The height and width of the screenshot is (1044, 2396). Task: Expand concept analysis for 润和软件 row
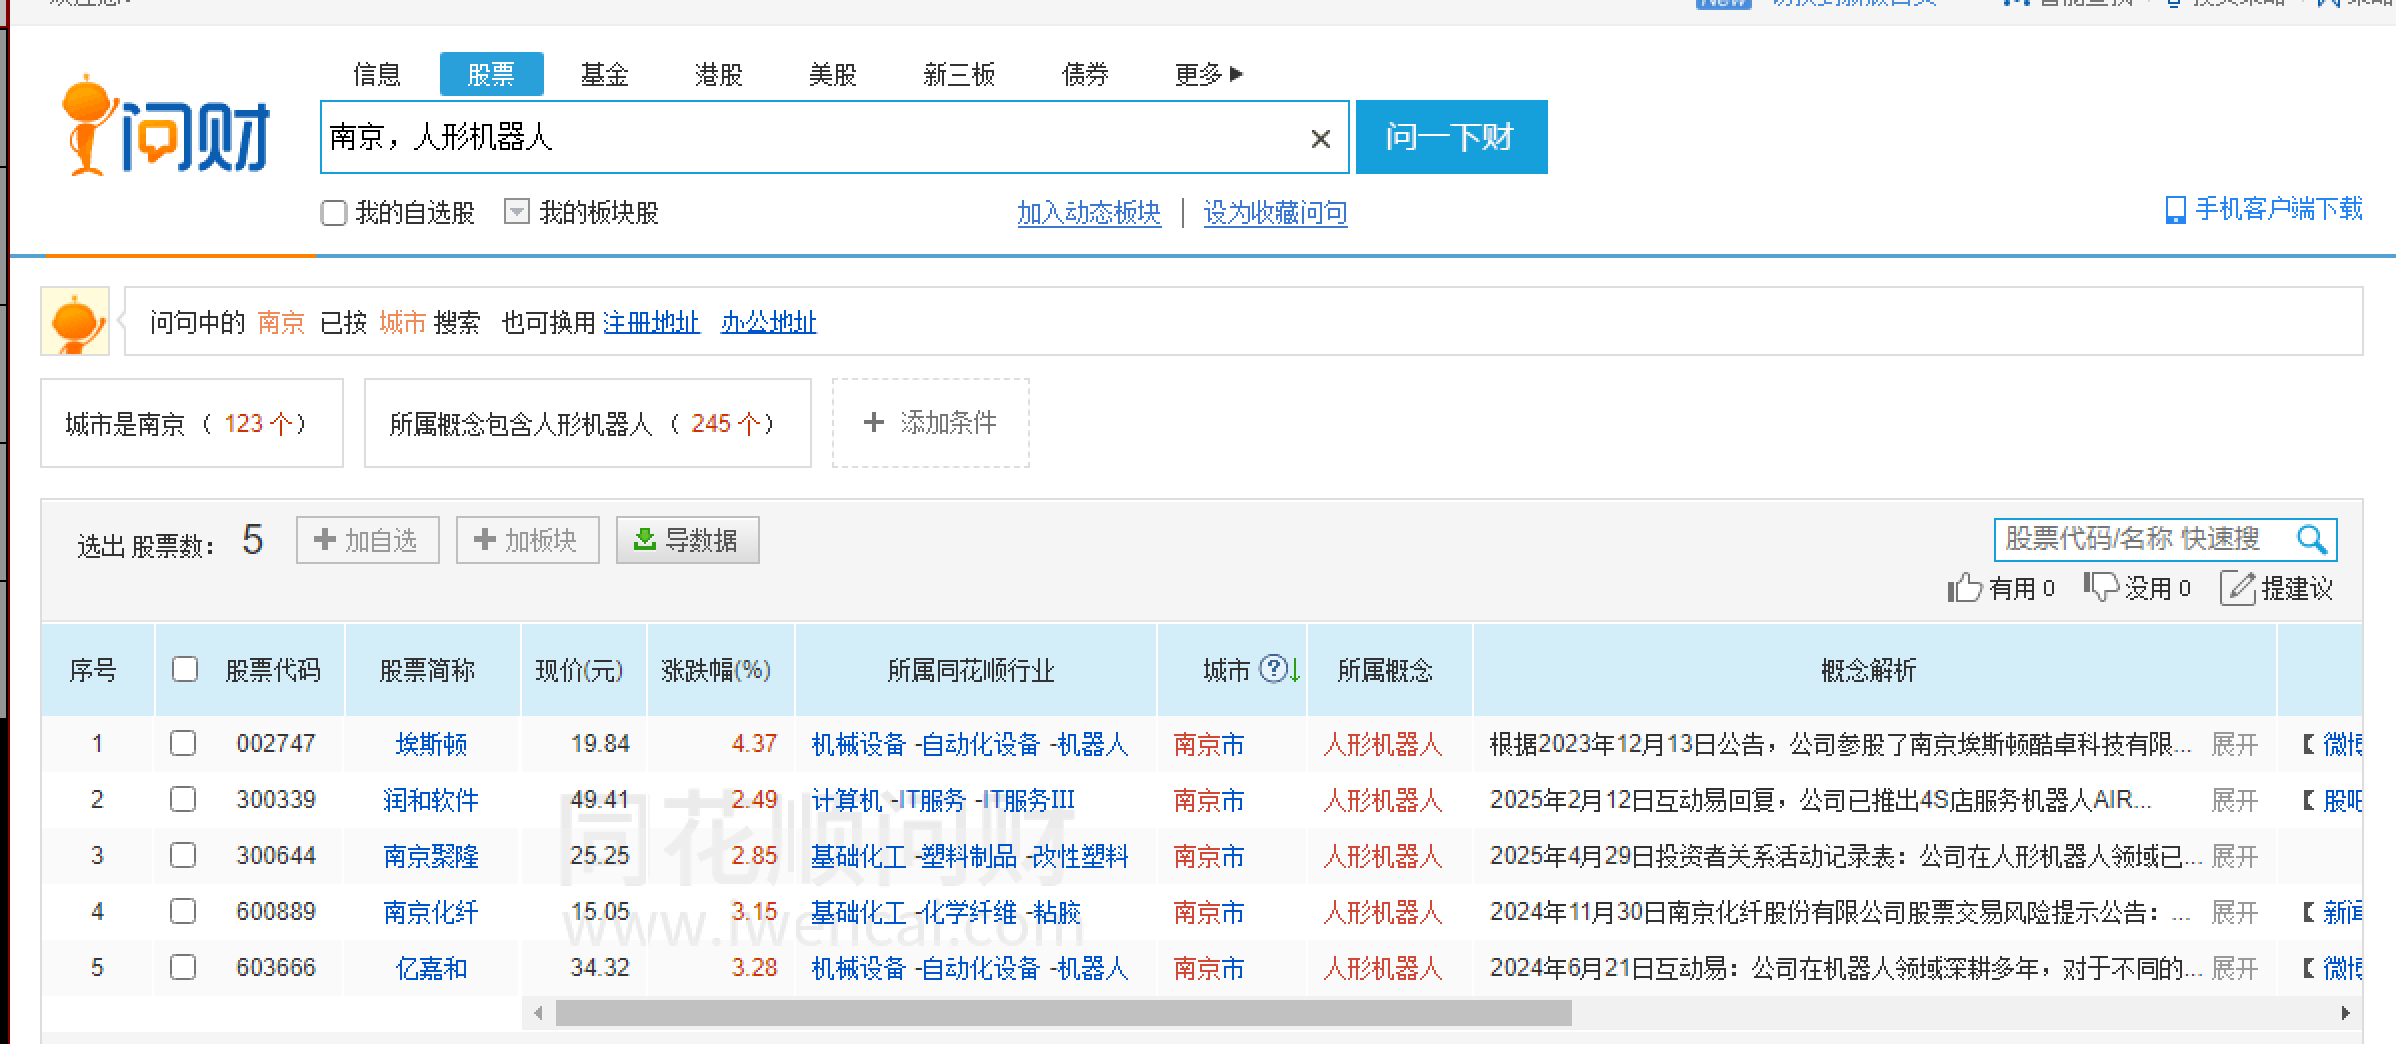coord(2234,800)
